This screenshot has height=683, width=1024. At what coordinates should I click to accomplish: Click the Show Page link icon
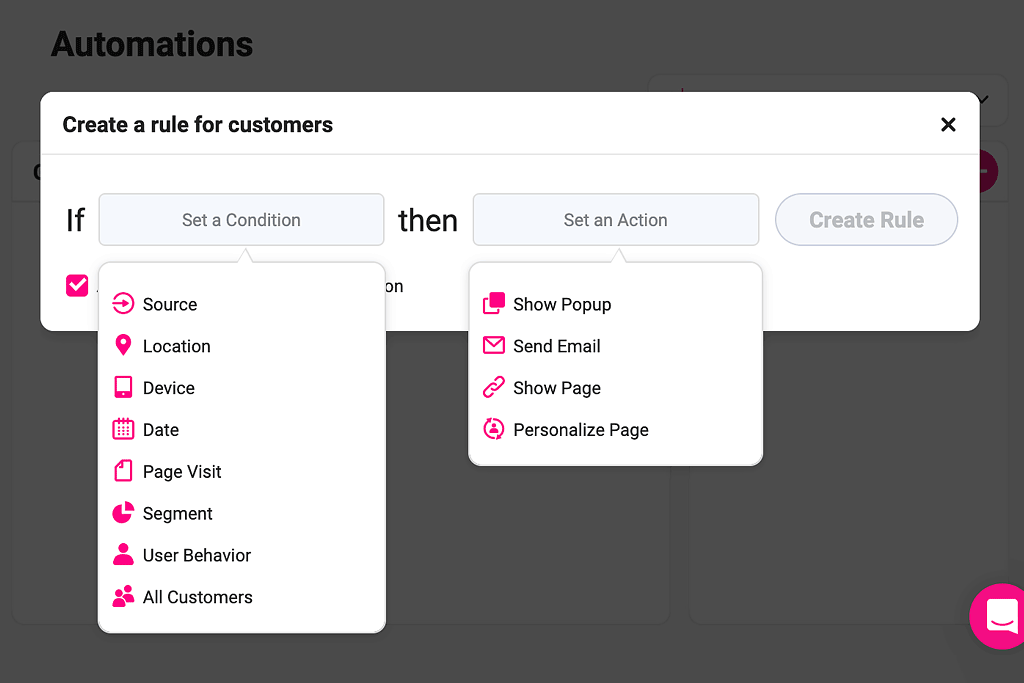point(494,388)
